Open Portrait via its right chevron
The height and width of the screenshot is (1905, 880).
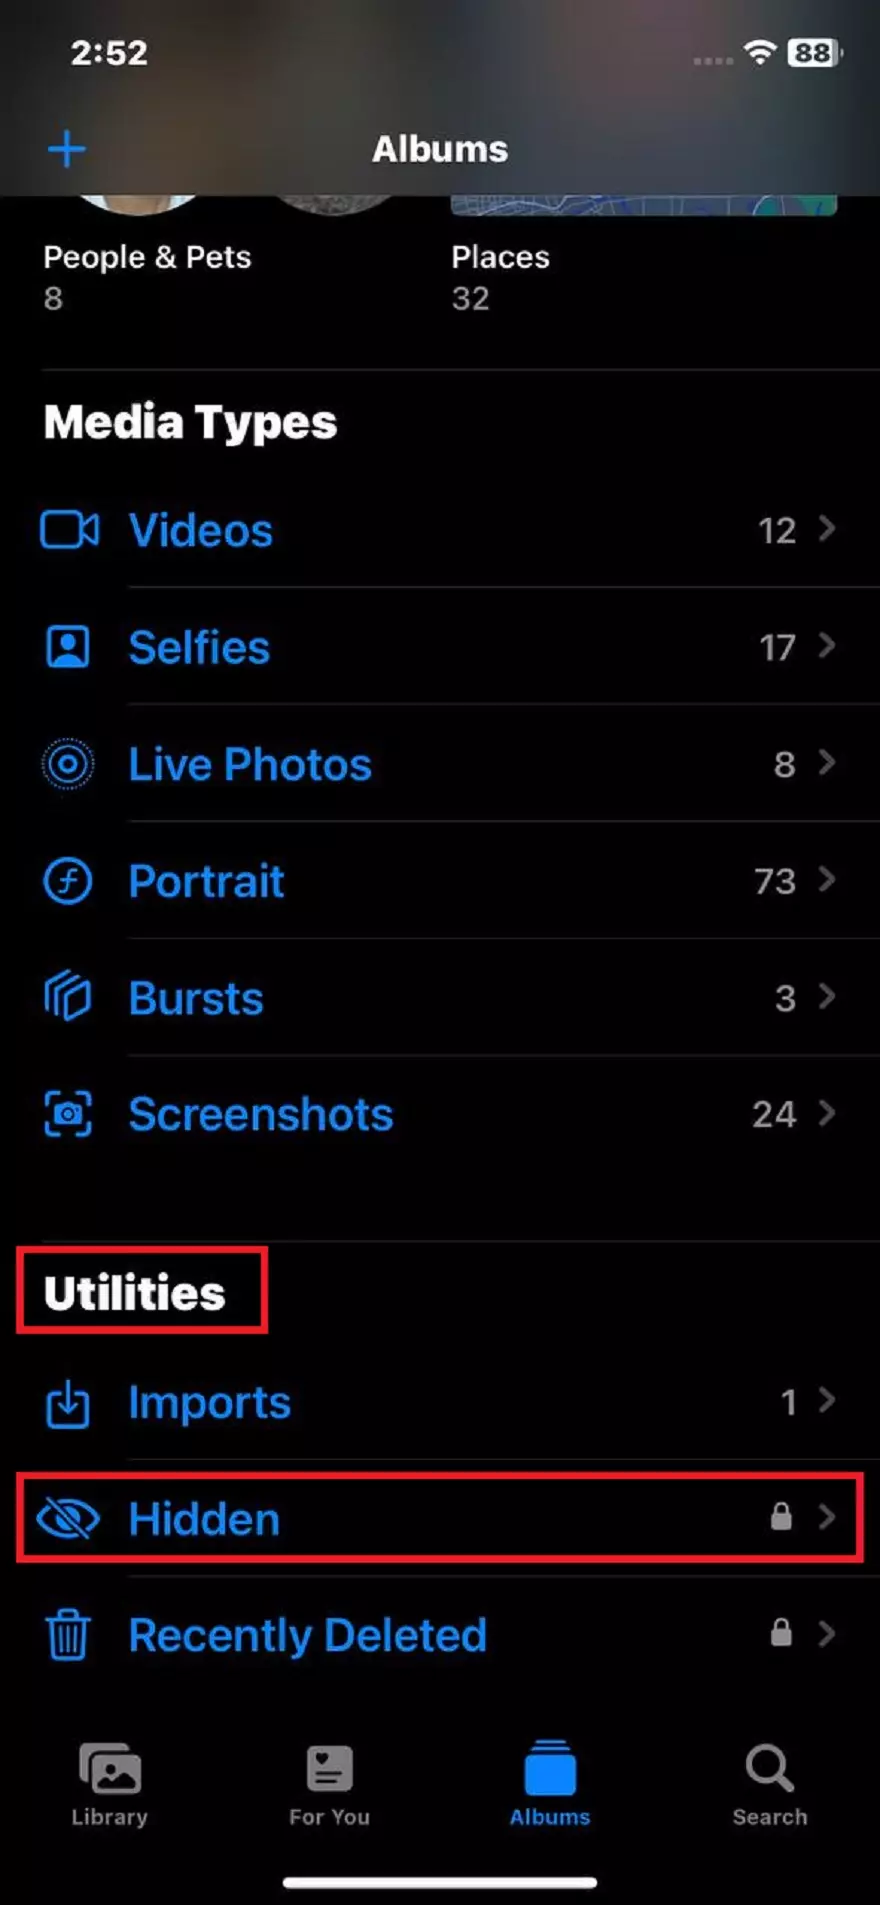[827, 879]
